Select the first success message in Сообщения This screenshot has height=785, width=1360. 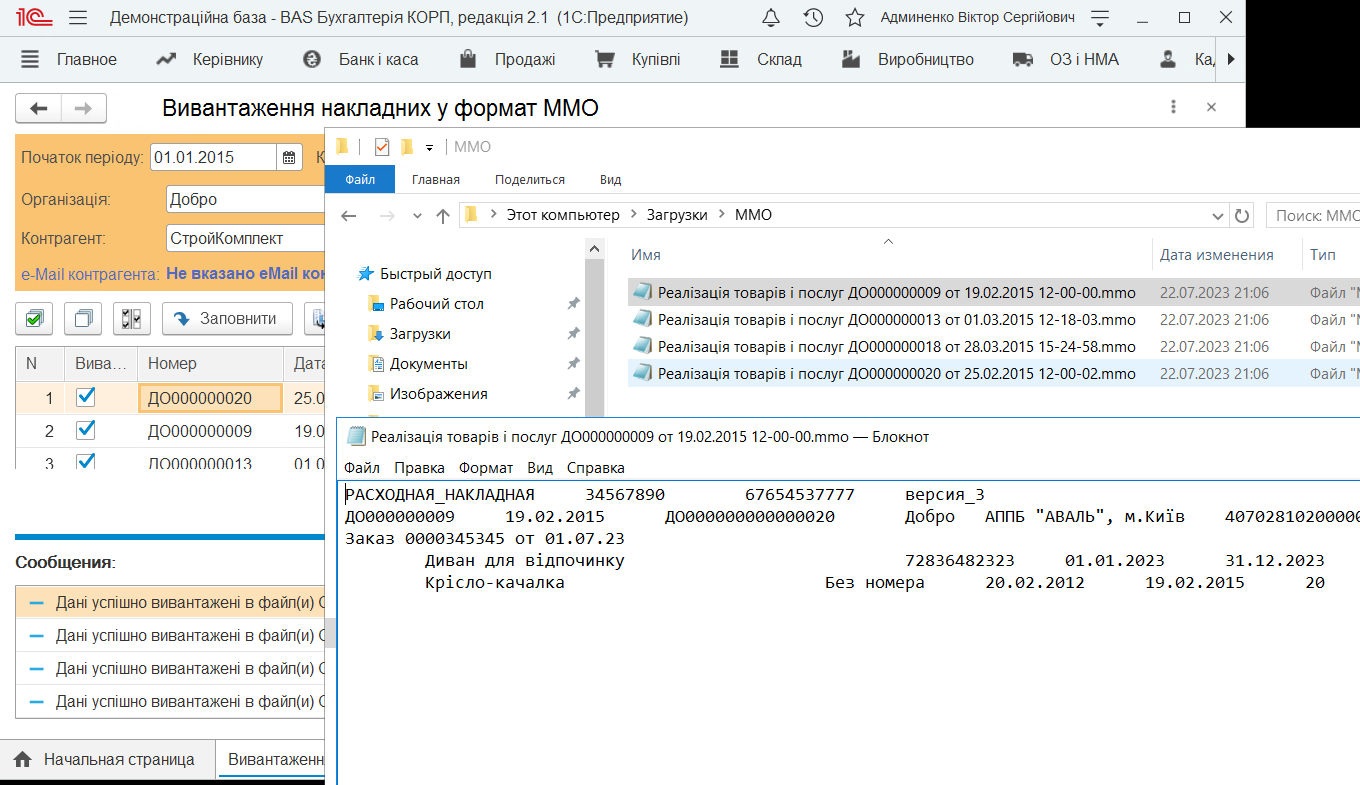pyautogui.click(x=170, y=603)
